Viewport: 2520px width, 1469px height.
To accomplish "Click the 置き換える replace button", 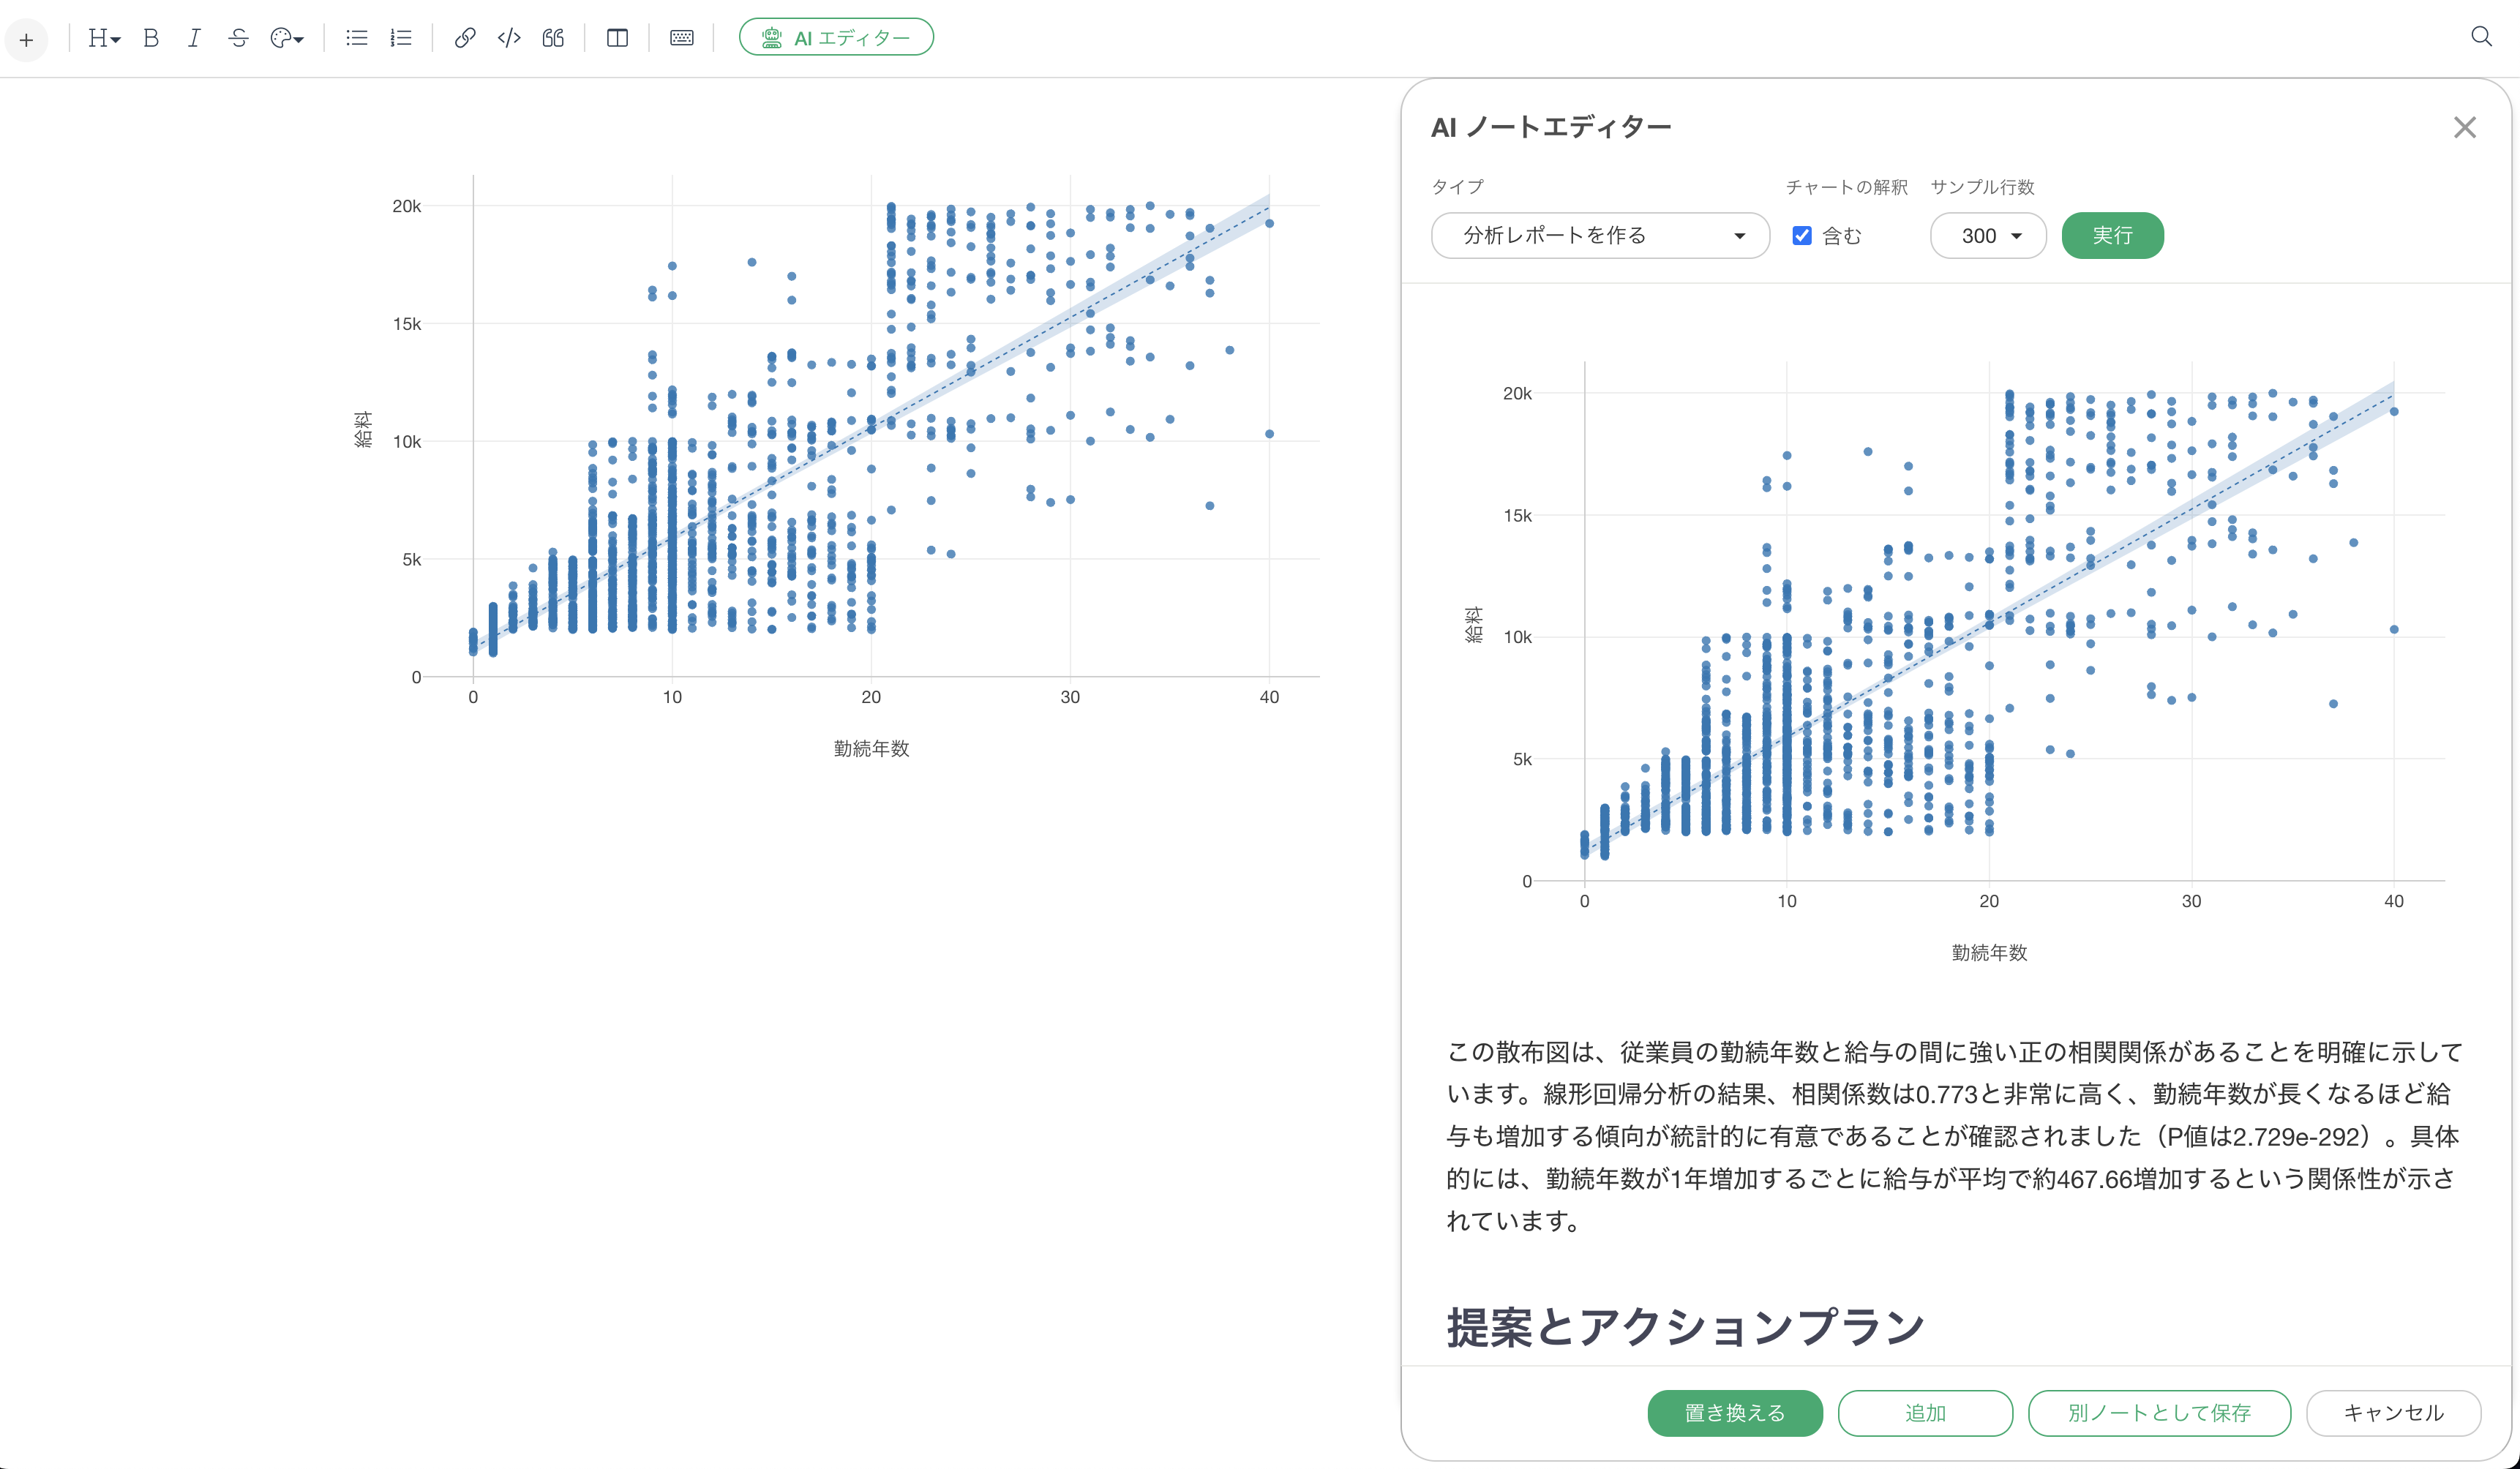I will pyautogui.click(x=1734, y=1412).
